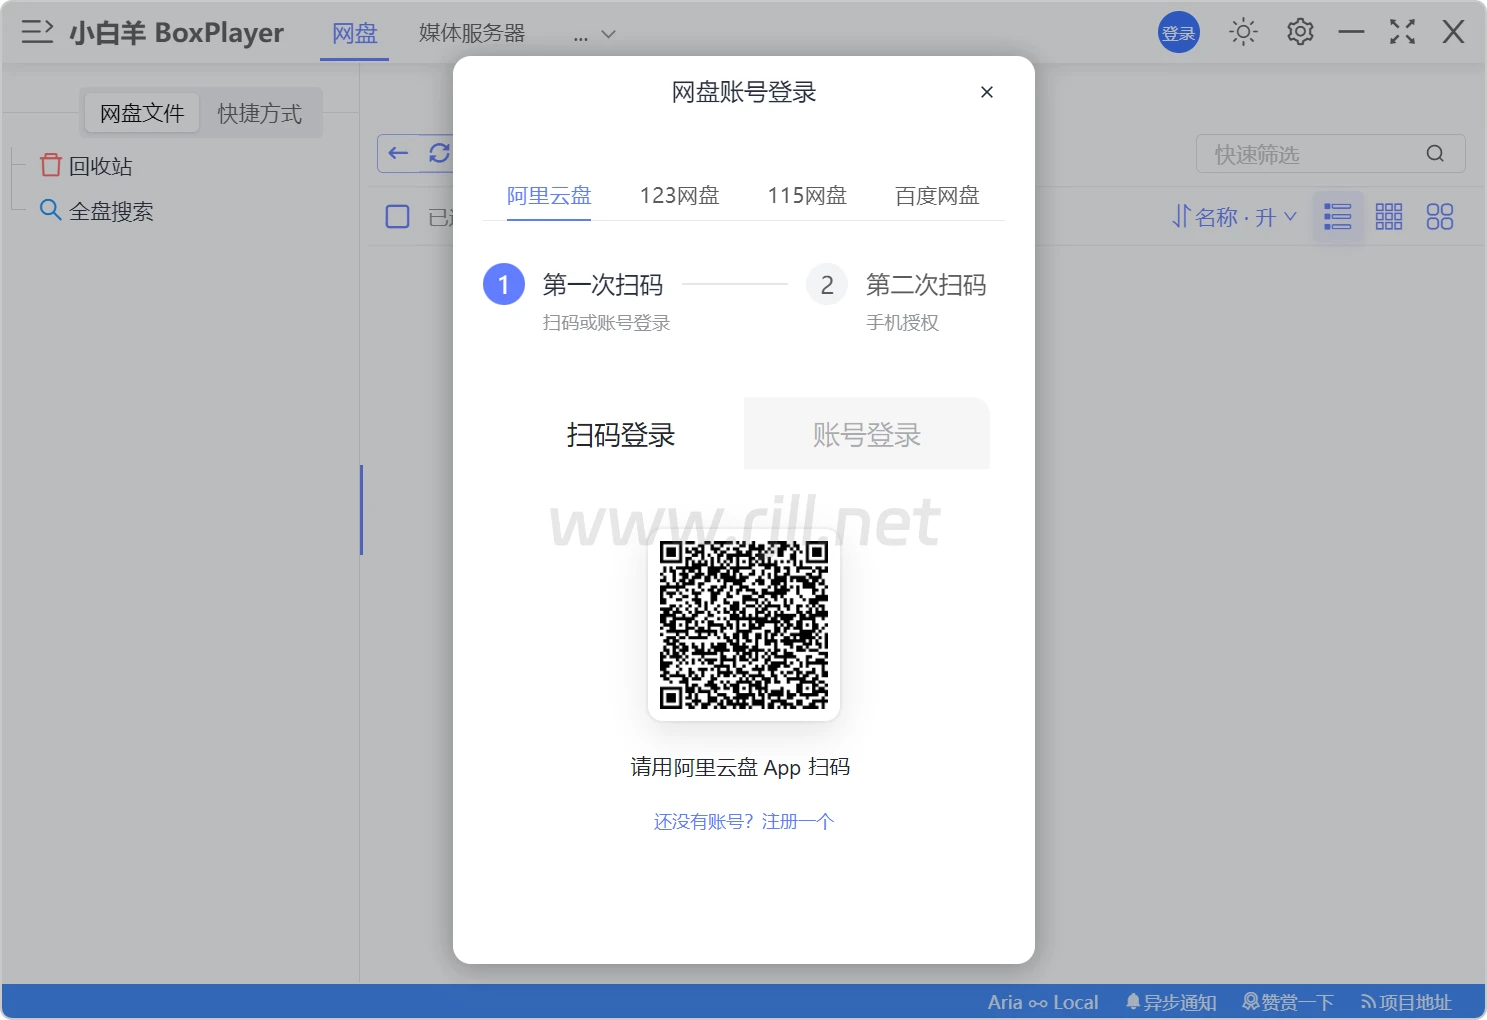Image resolution: width=1487 pixels, height=1020 pixels.
Task: Toggle the sidebar collapse menu icon
Action: [x=37, y=32]
